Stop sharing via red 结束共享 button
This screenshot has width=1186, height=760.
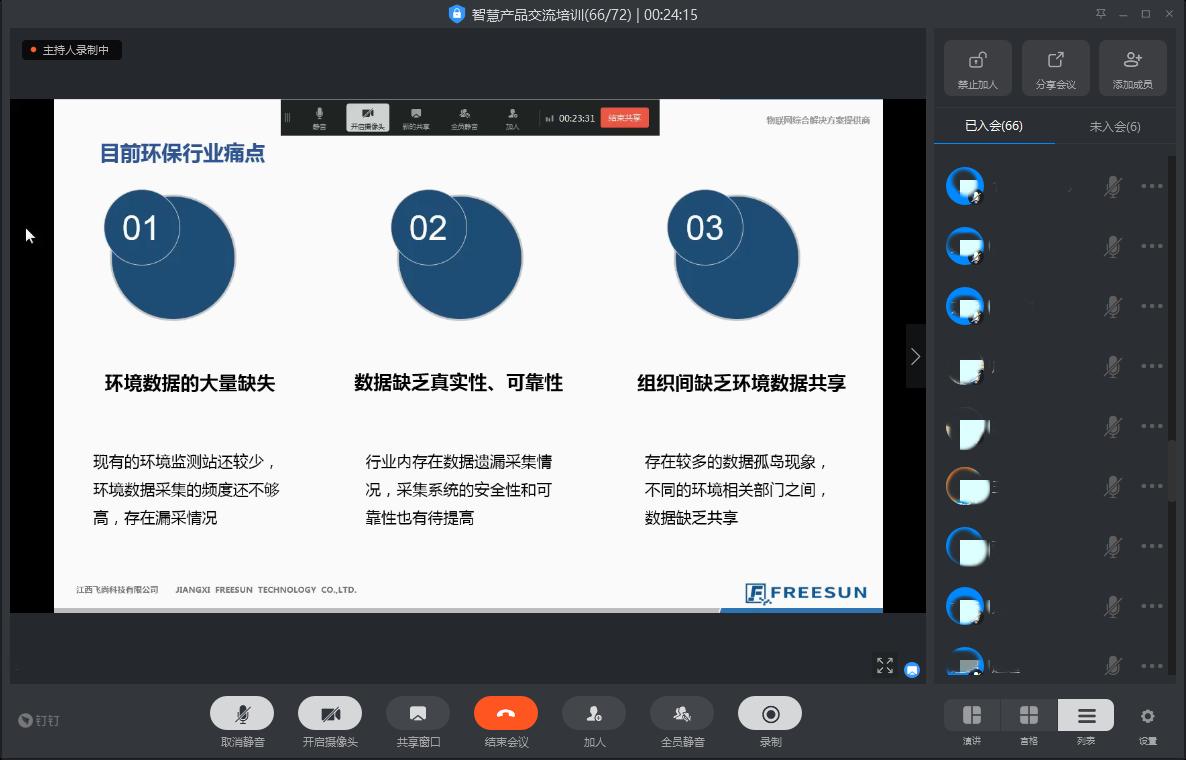623,117
